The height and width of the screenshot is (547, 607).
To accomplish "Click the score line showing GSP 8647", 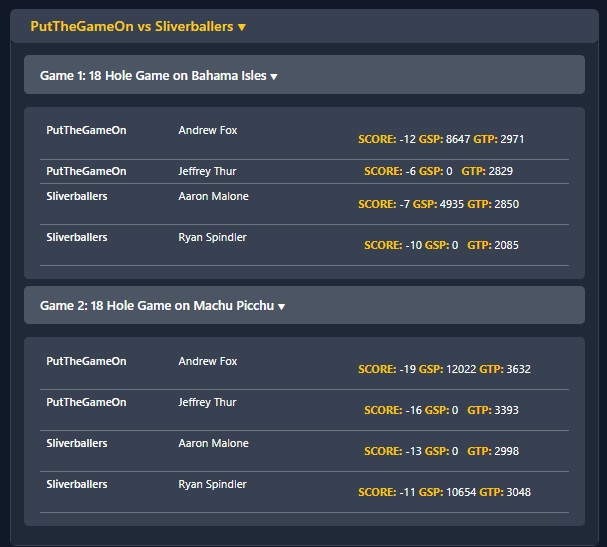I will click(441, 139).
